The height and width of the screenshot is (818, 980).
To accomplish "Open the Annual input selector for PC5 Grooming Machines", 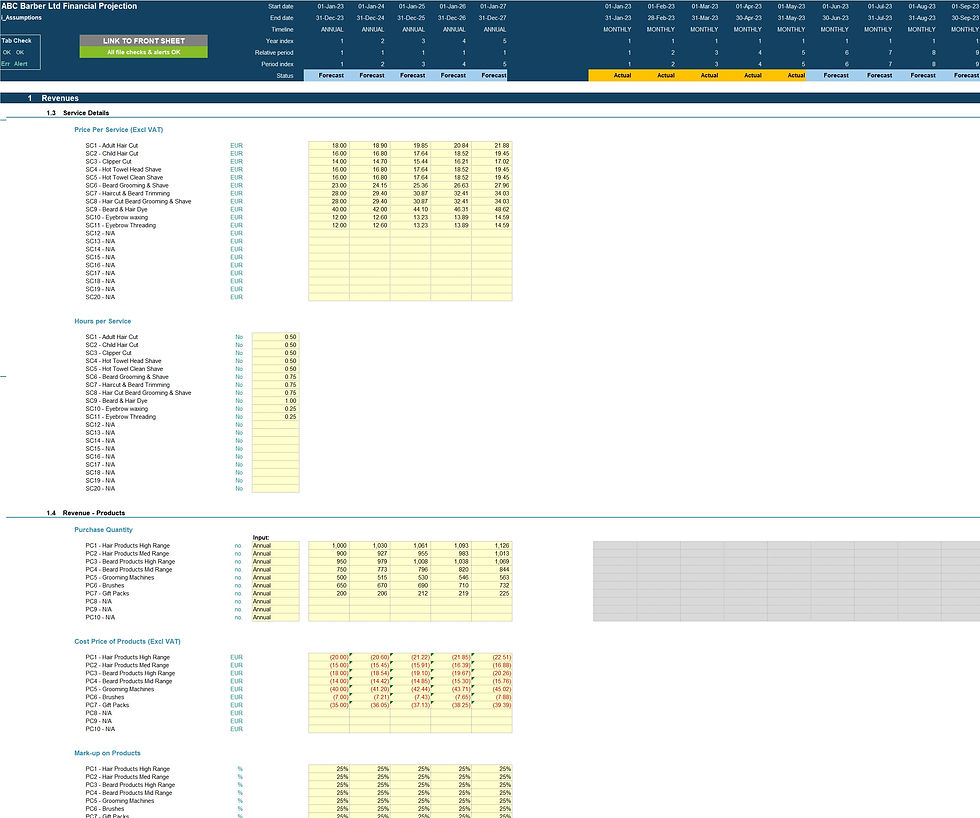I will [x=276, y=577].
